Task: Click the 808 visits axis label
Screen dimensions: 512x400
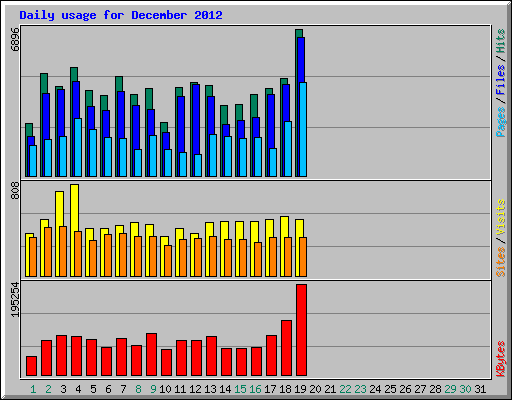Action: (x=15, y=191)
